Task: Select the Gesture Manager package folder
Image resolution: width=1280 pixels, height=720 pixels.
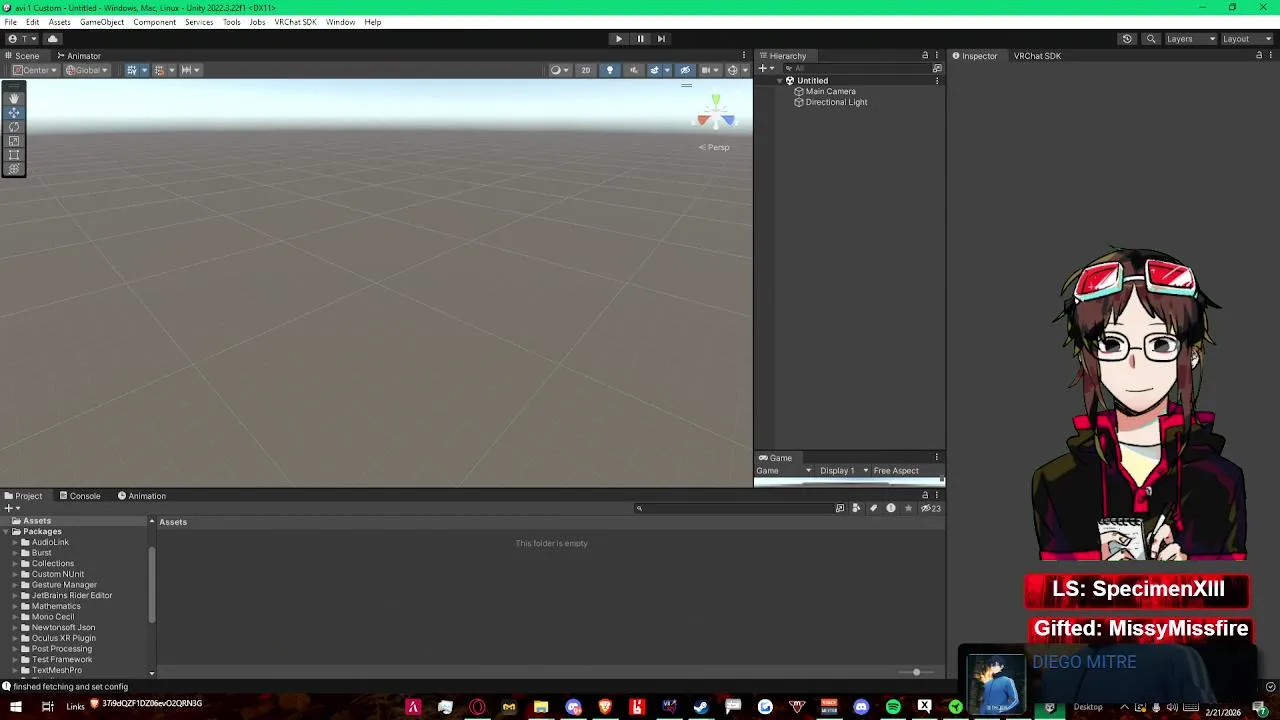Action: point(64,585)
